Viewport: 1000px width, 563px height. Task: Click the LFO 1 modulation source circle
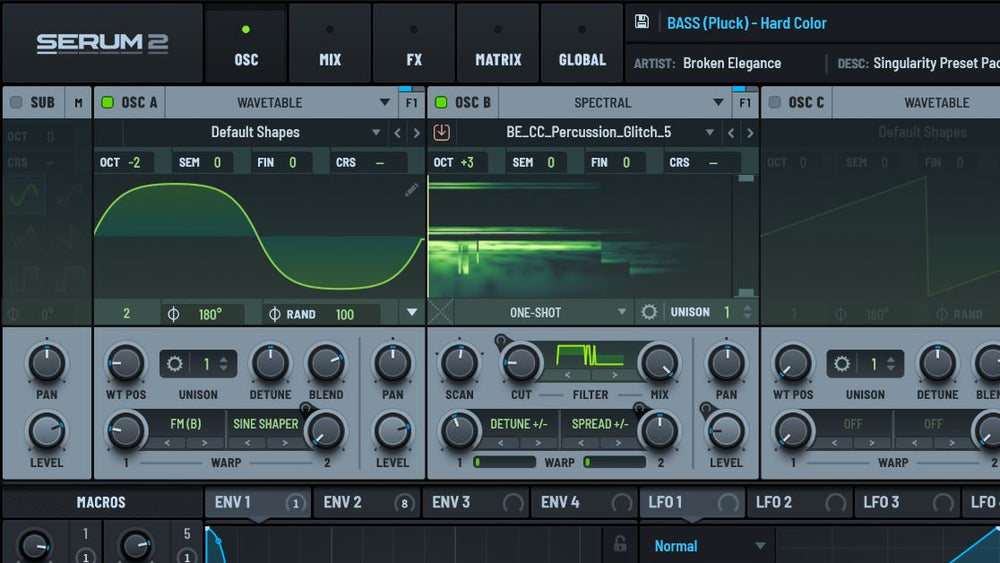click(728, 503)
